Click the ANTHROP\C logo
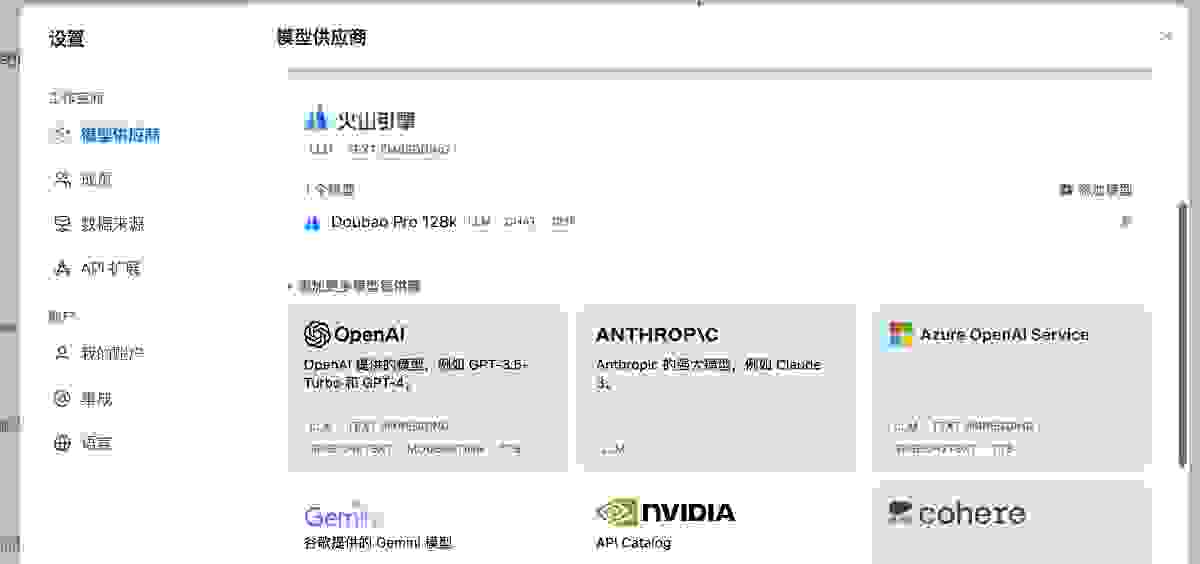 click(x=657, y=335)
